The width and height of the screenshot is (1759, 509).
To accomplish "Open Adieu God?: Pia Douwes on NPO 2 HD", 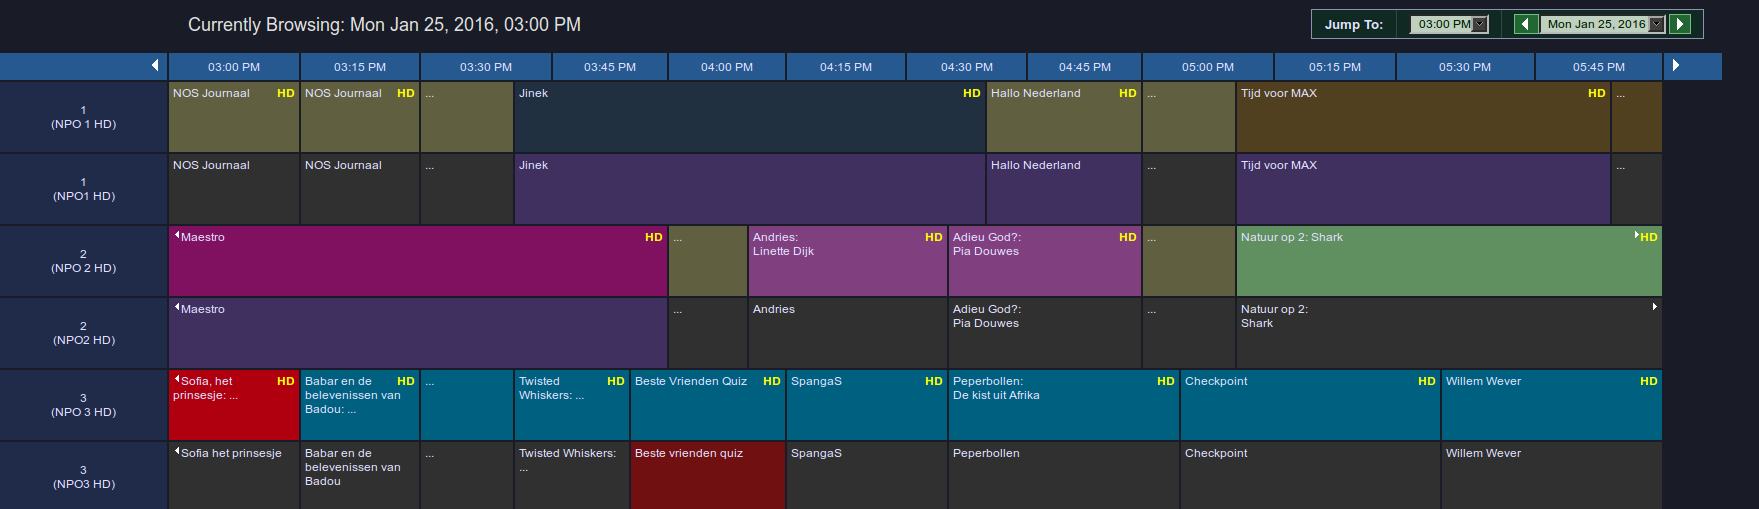I will tap(1044, 261).
